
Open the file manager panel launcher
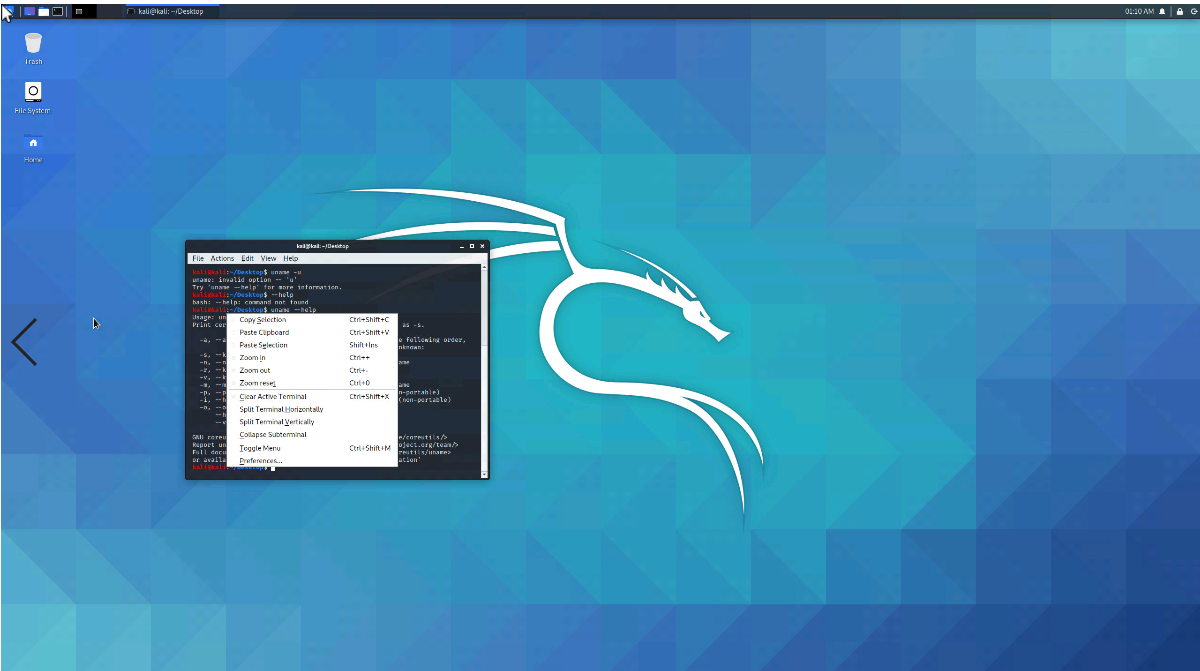click(x=44, y=11)
